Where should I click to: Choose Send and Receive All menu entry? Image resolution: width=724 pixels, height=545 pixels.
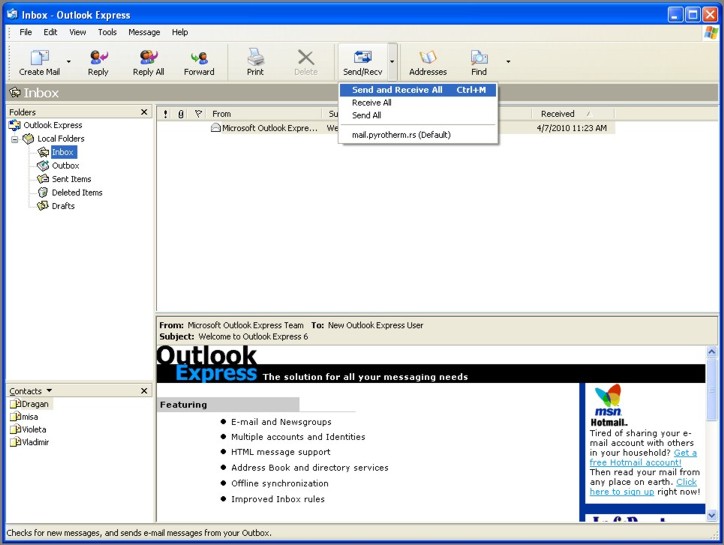tap(418, 90)
